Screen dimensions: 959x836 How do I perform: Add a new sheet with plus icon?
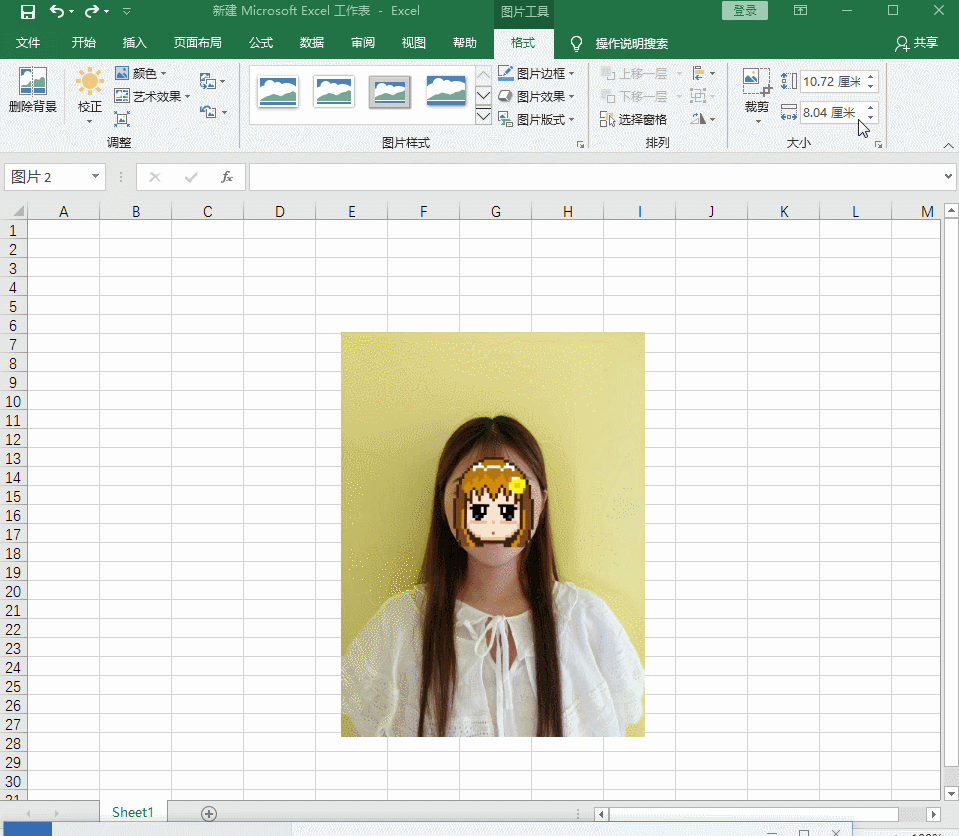click(208, 813)
